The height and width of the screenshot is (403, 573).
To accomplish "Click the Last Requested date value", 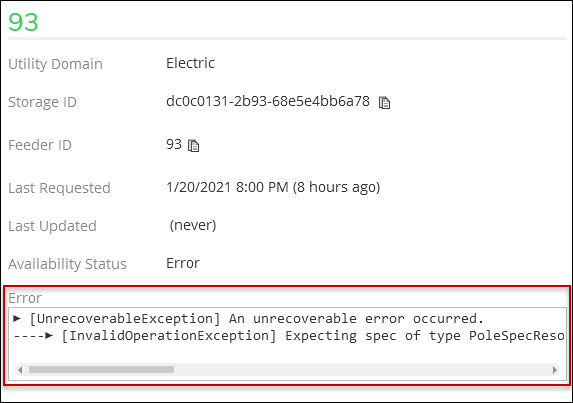I will [273, 187].
